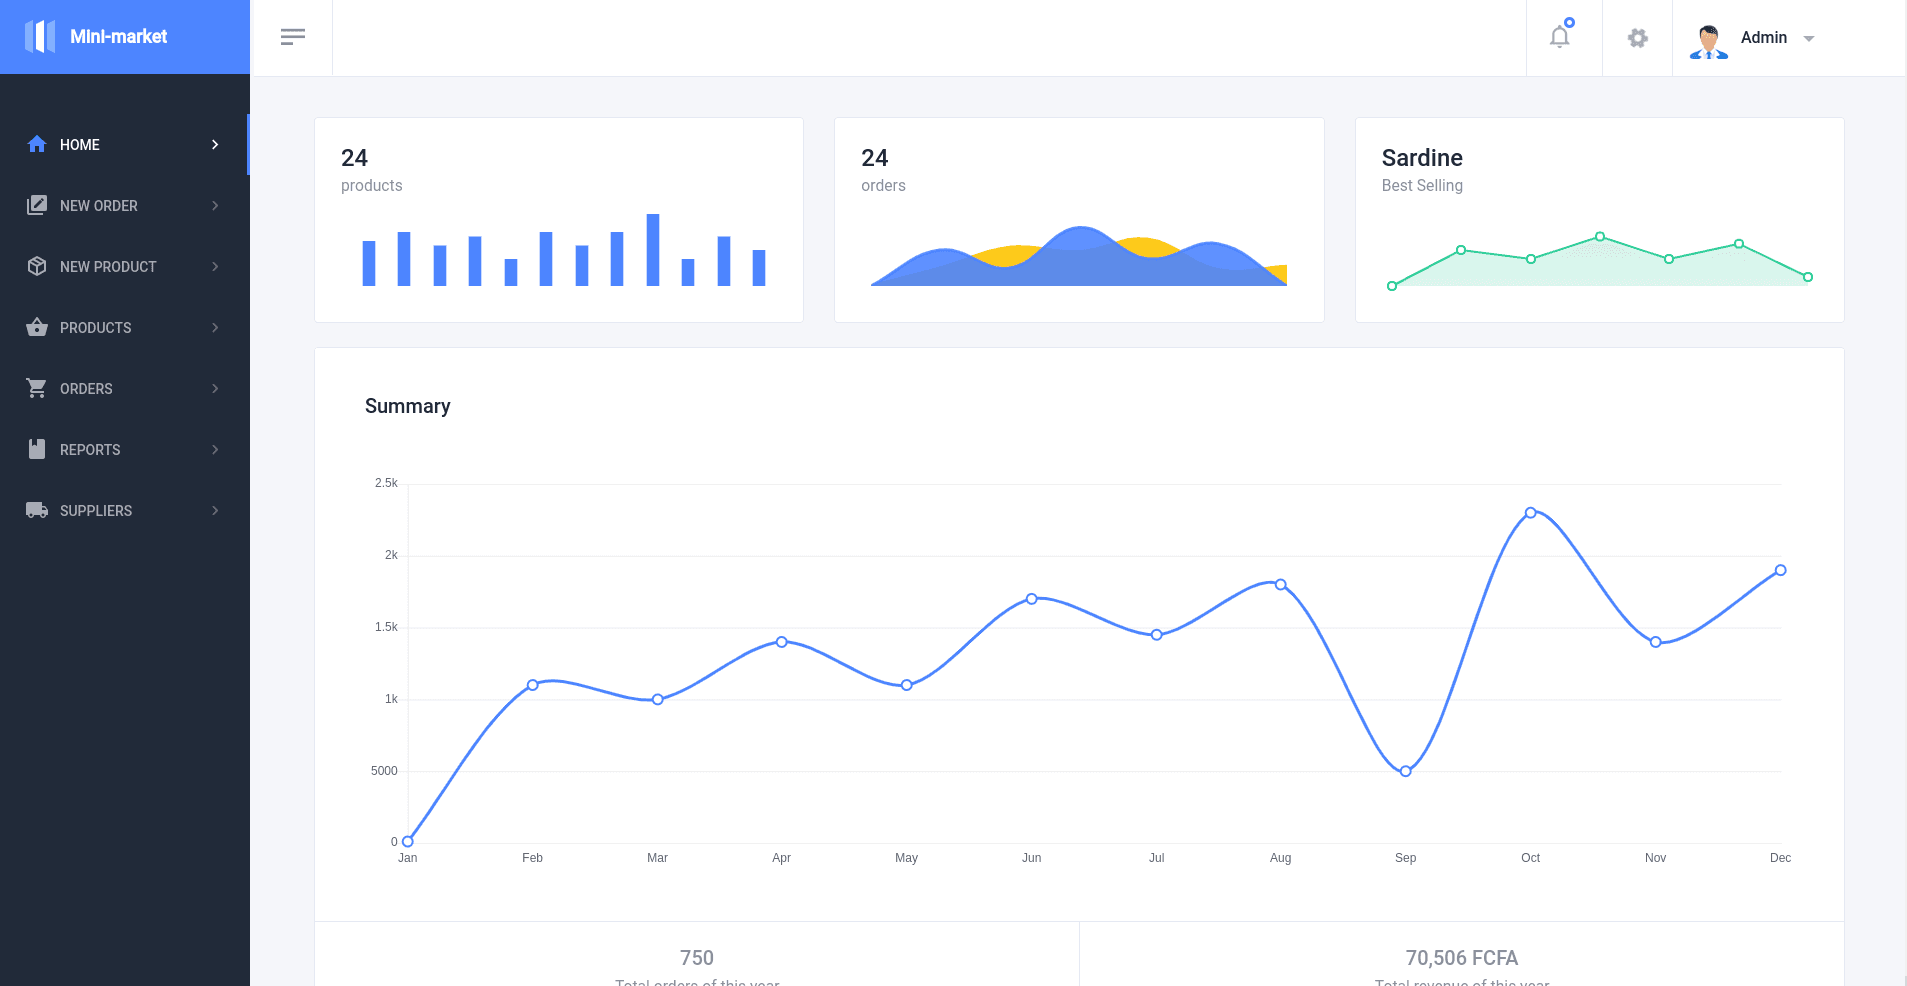
Task: Click the Mini-market logo icon
Action: pos(40,37)
